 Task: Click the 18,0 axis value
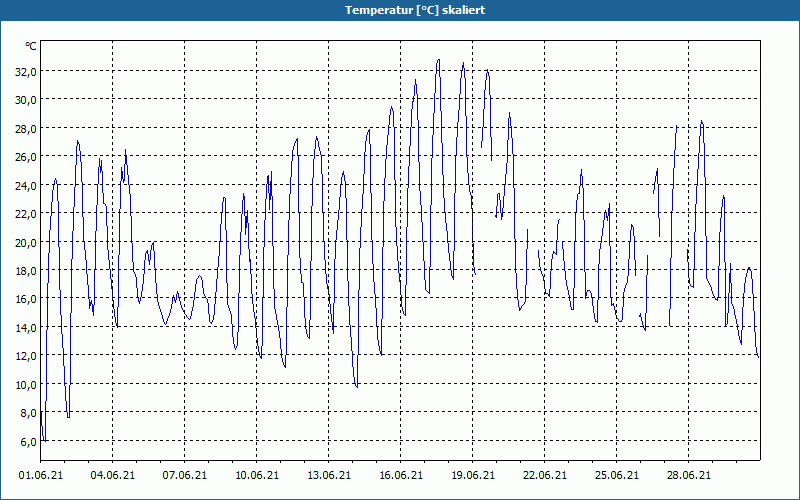[26, 270]
